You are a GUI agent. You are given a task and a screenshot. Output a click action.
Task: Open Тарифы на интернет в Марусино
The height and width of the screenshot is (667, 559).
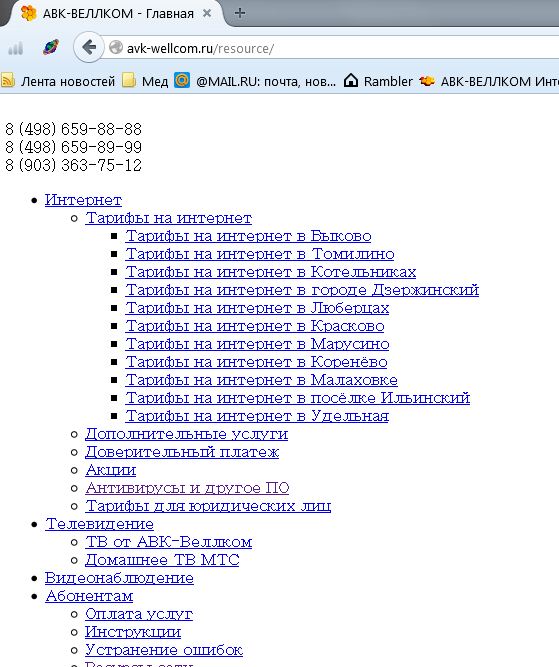click(257, 344)
